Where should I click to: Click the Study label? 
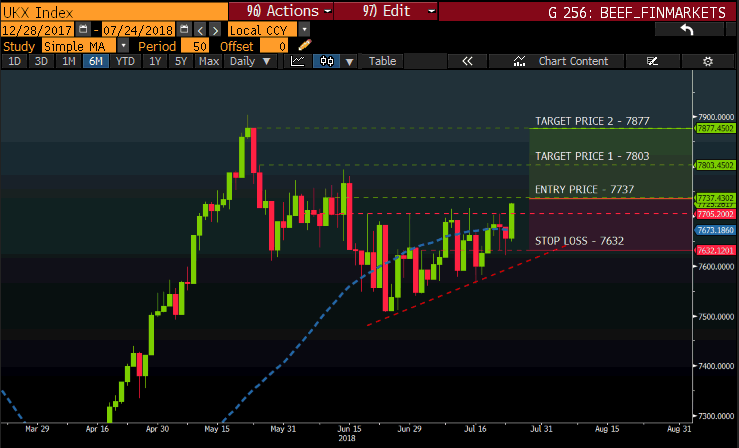pos(19,46)
